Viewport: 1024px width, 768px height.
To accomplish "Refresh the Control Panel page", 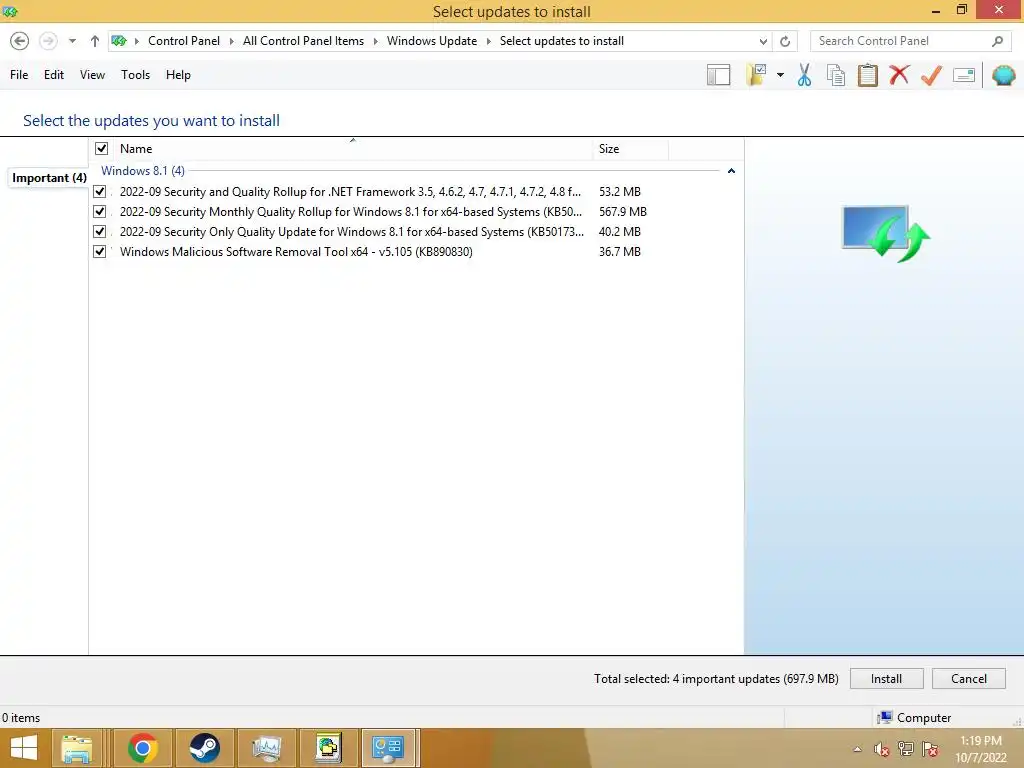I will pyautogui.click(x=785, y=41).
